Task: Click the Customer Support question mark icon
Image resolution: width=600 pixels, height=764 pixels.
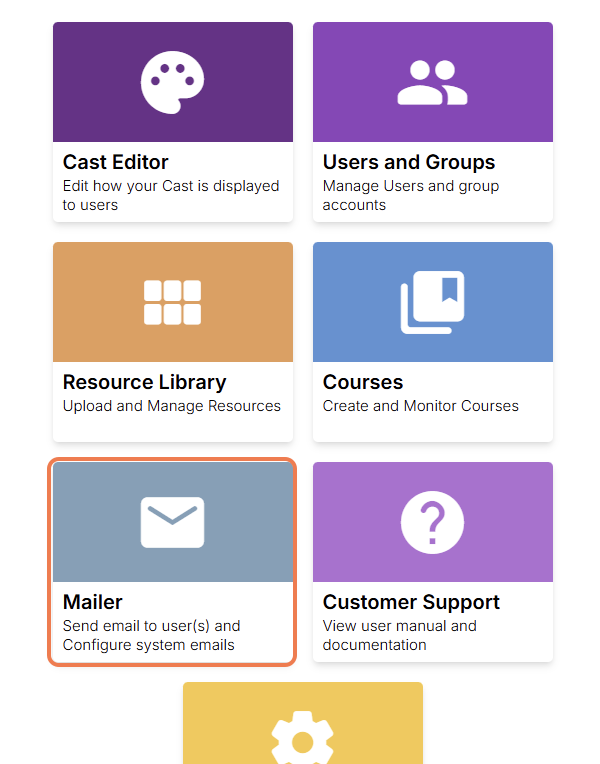Action: click(x=432, y=522)
